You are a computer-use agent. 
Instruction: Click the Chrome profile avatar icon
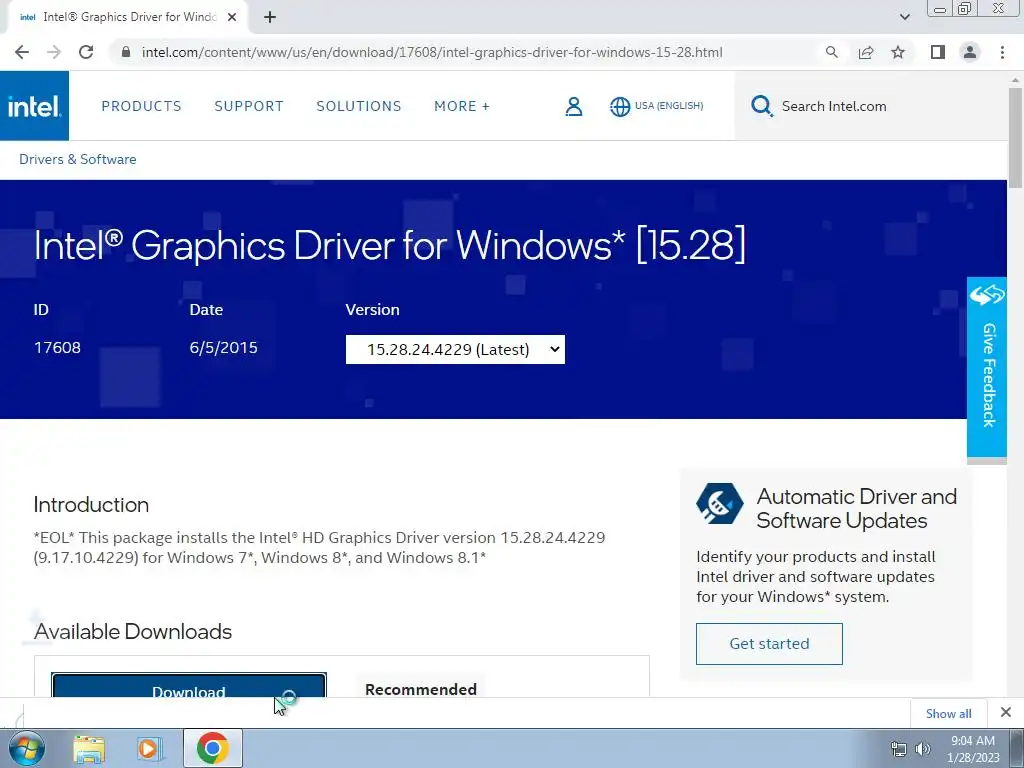[x=970, y=52]
